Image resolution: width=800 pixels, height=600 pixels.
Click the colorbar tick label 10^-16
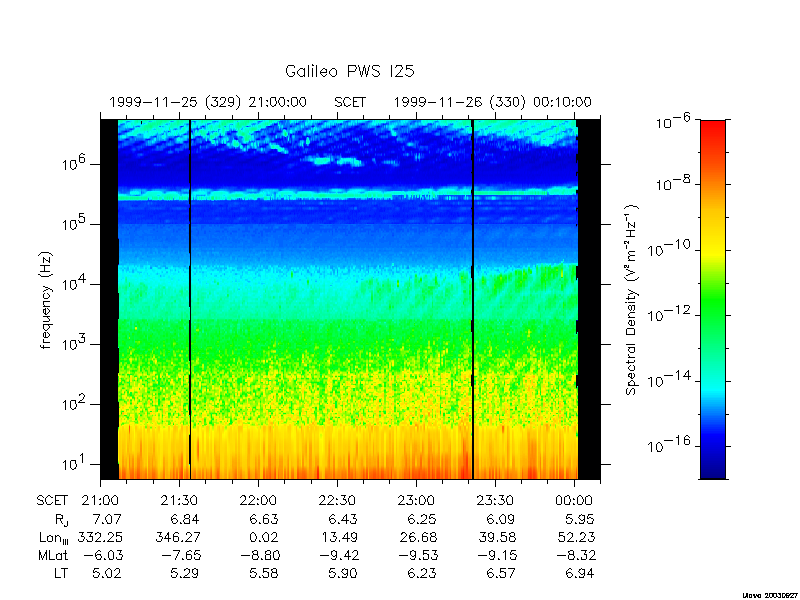[x=669, y=445]
